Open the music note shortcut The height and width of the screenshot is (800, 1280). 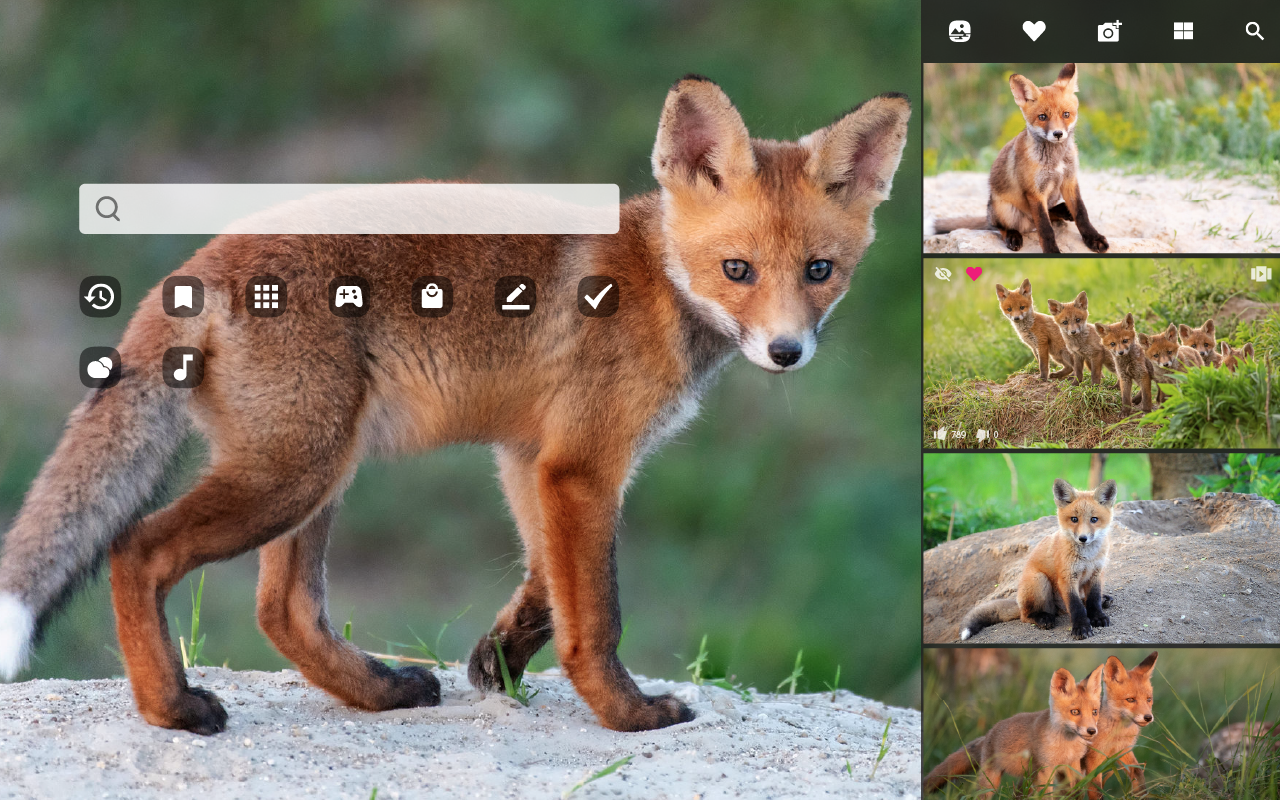point(183,367)
